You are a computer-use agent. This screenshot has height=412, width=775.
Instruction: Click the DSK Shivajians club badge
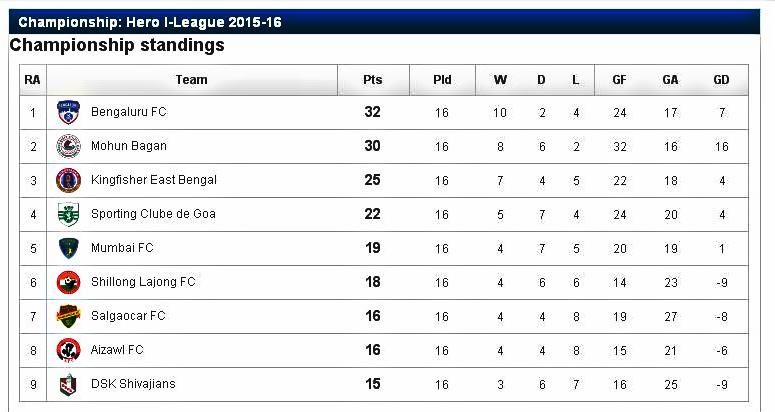click(x=68, y=384)
